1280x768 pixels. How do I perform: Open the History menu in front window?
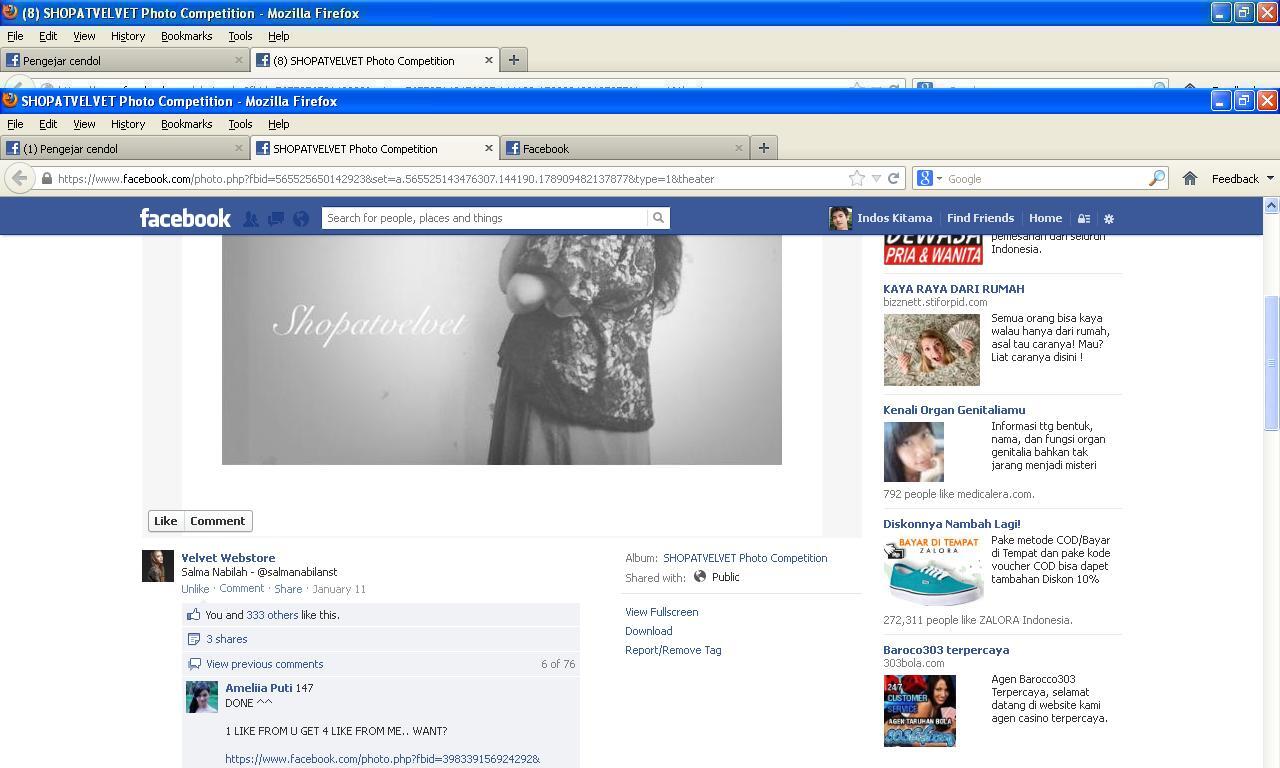click(128, 124)
